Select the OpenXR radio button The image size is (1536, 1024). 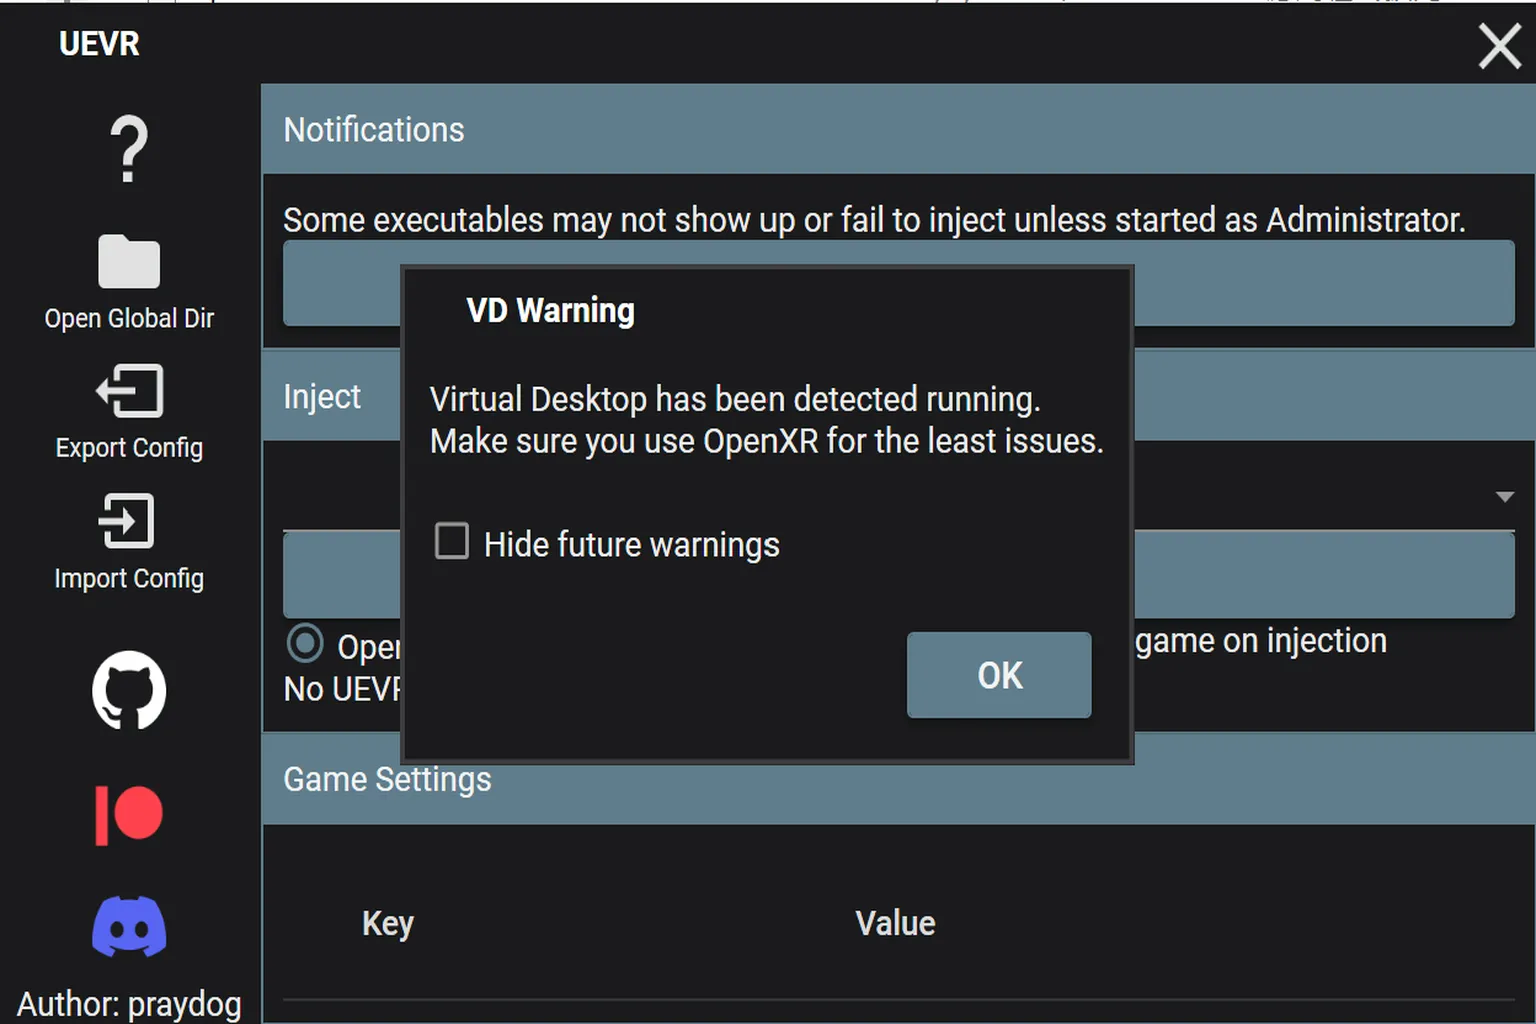coord(305,643)
